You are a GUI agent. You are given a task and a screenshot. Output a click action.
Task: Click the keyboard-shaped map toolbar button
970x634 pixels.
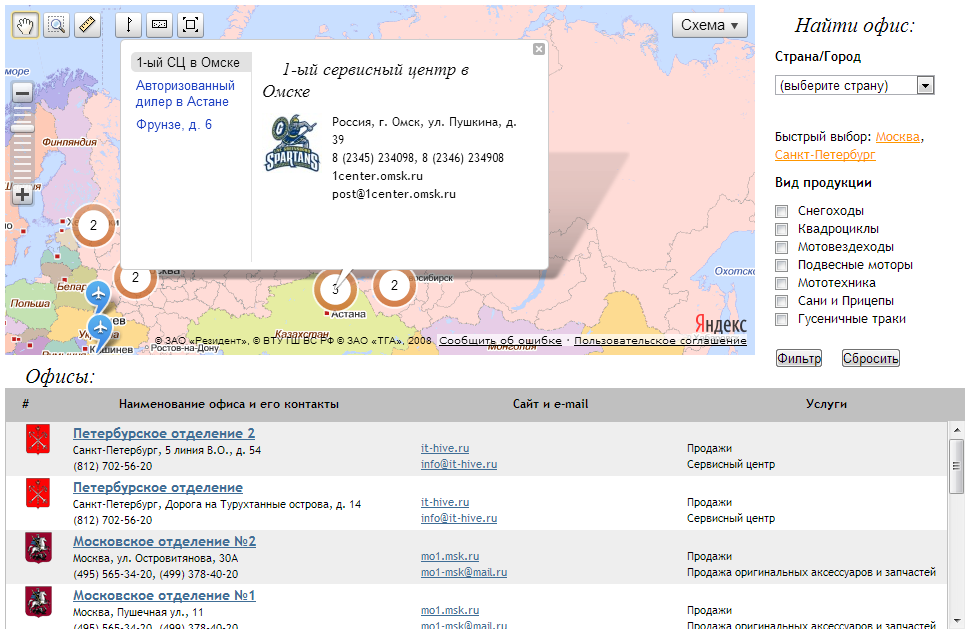160,25
